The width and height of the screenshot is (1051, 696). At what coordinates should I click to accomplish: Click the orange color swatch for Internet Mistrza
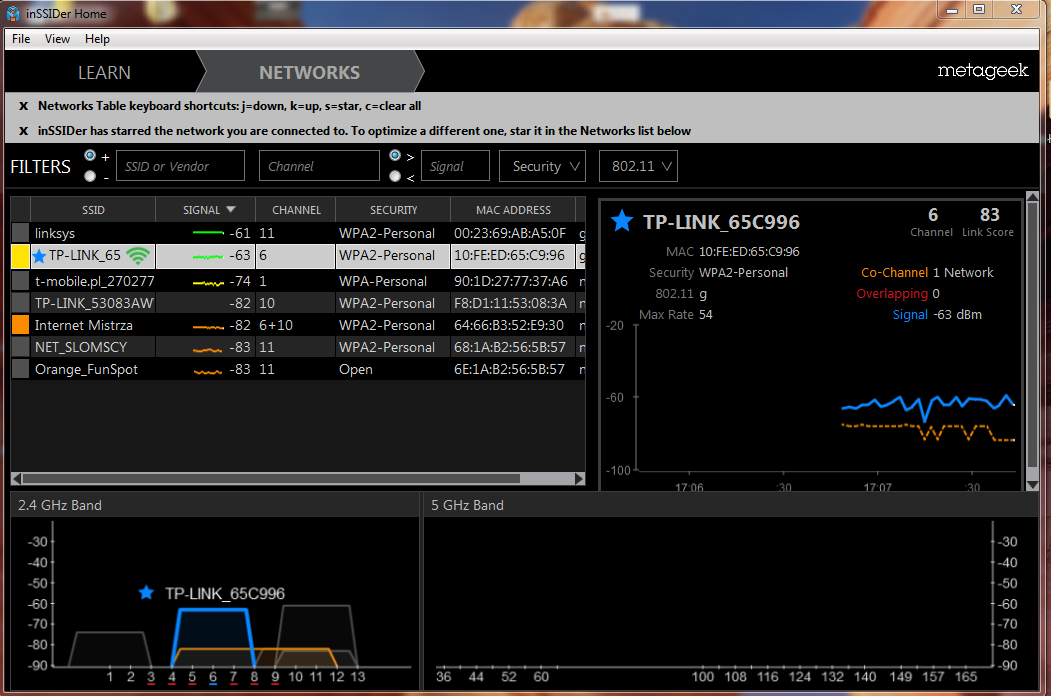tap(20, 325)
